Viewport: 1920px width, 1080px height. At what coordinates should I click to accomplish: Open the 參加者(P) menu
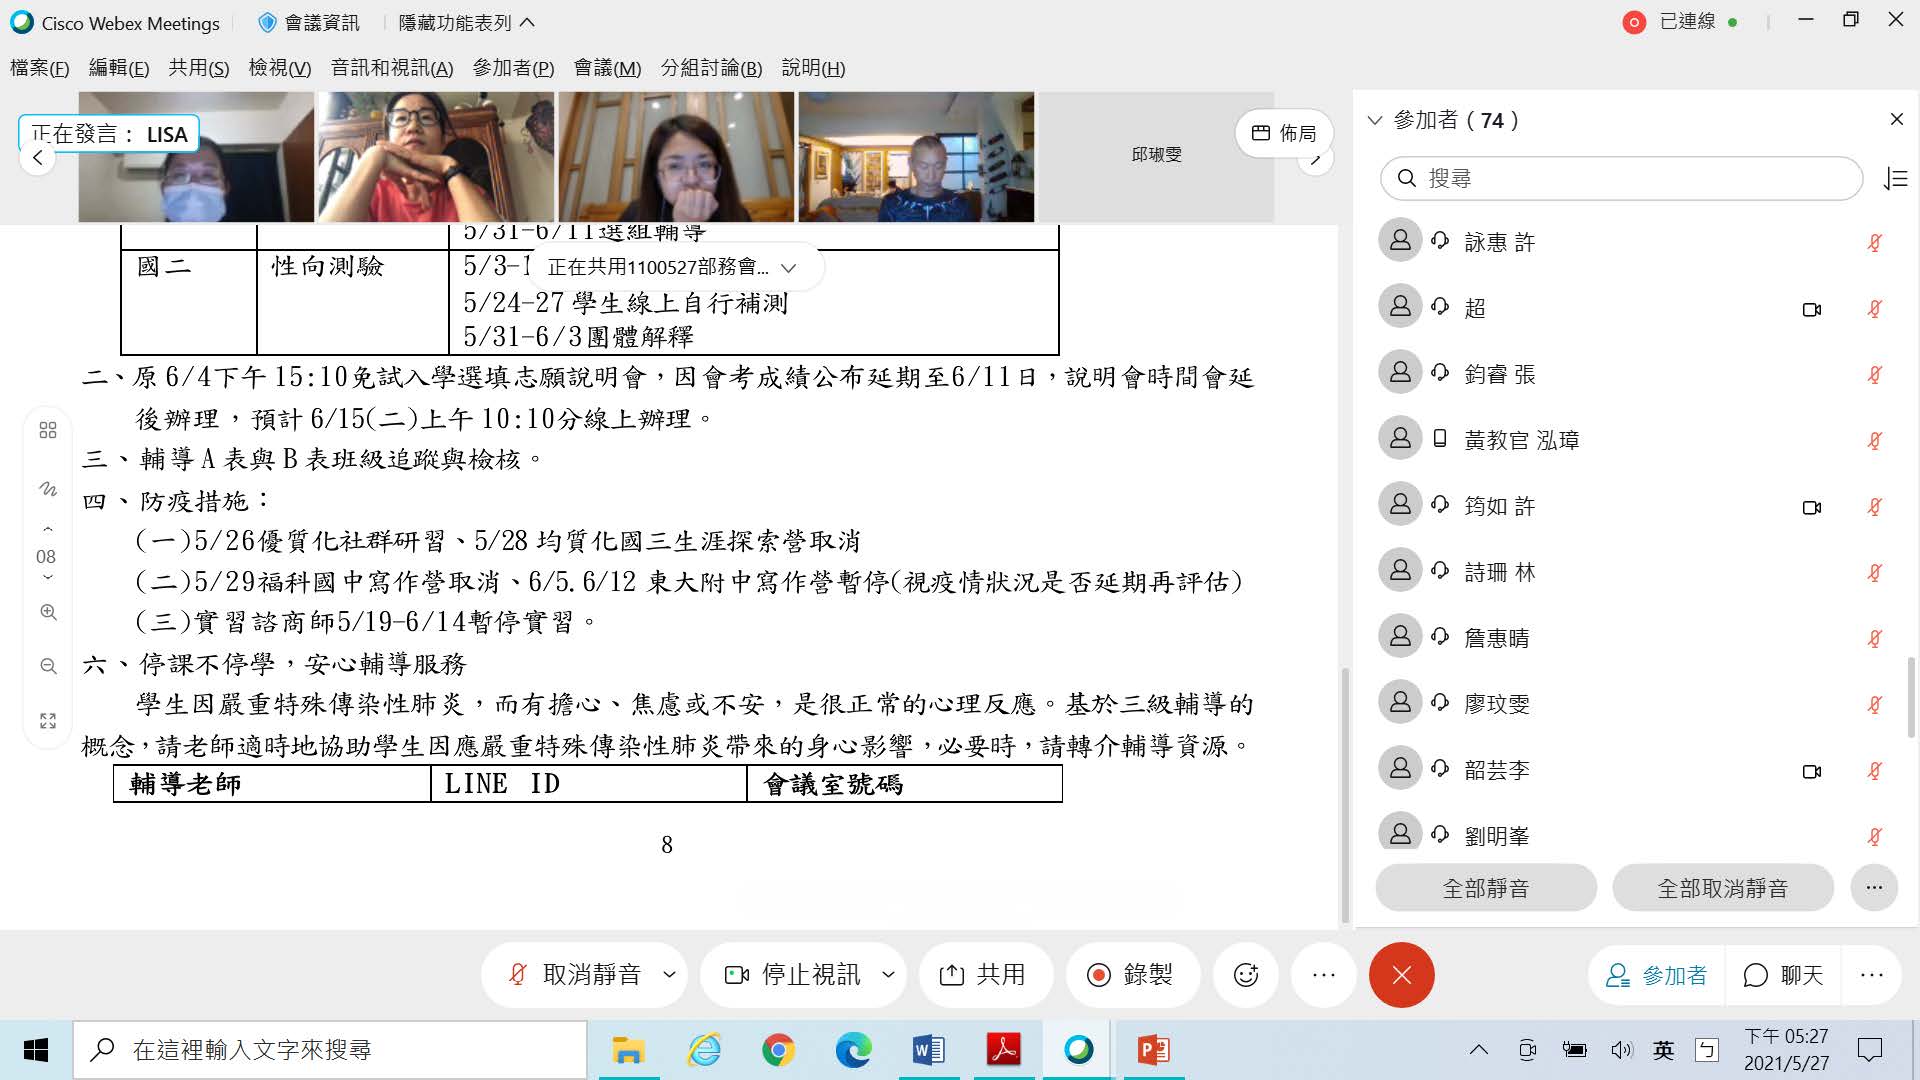pos(513,68)
